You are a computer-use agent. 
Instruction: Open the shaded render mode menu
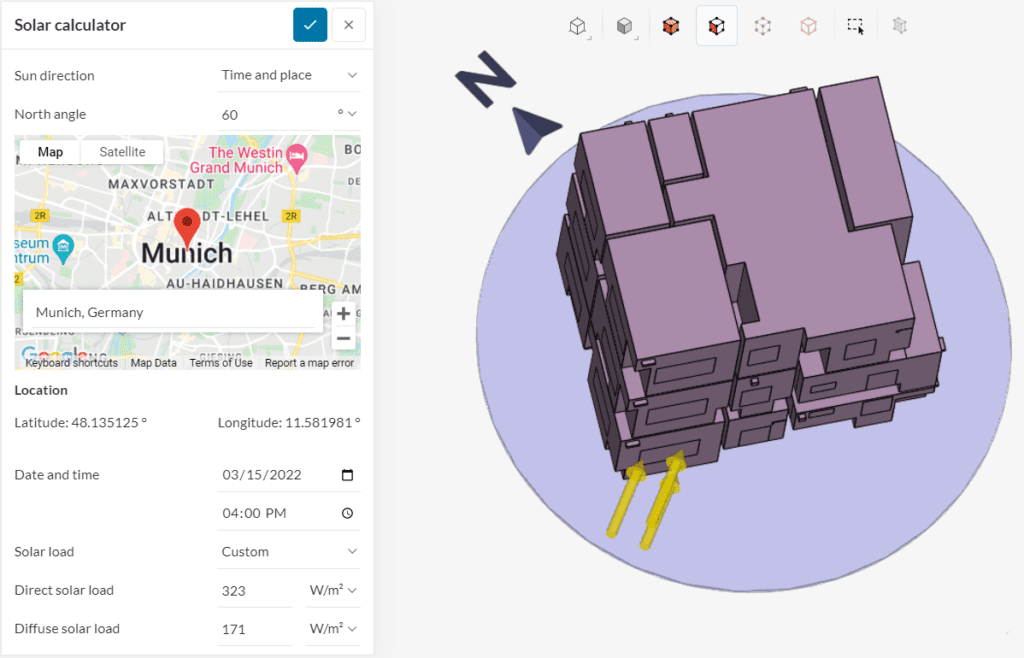pyautogui.click(x=625, y=27)
